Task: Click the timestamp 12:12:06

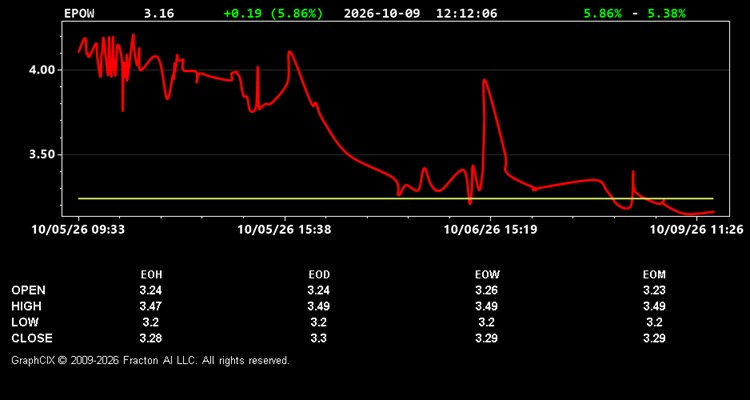Action: (466, 13)
